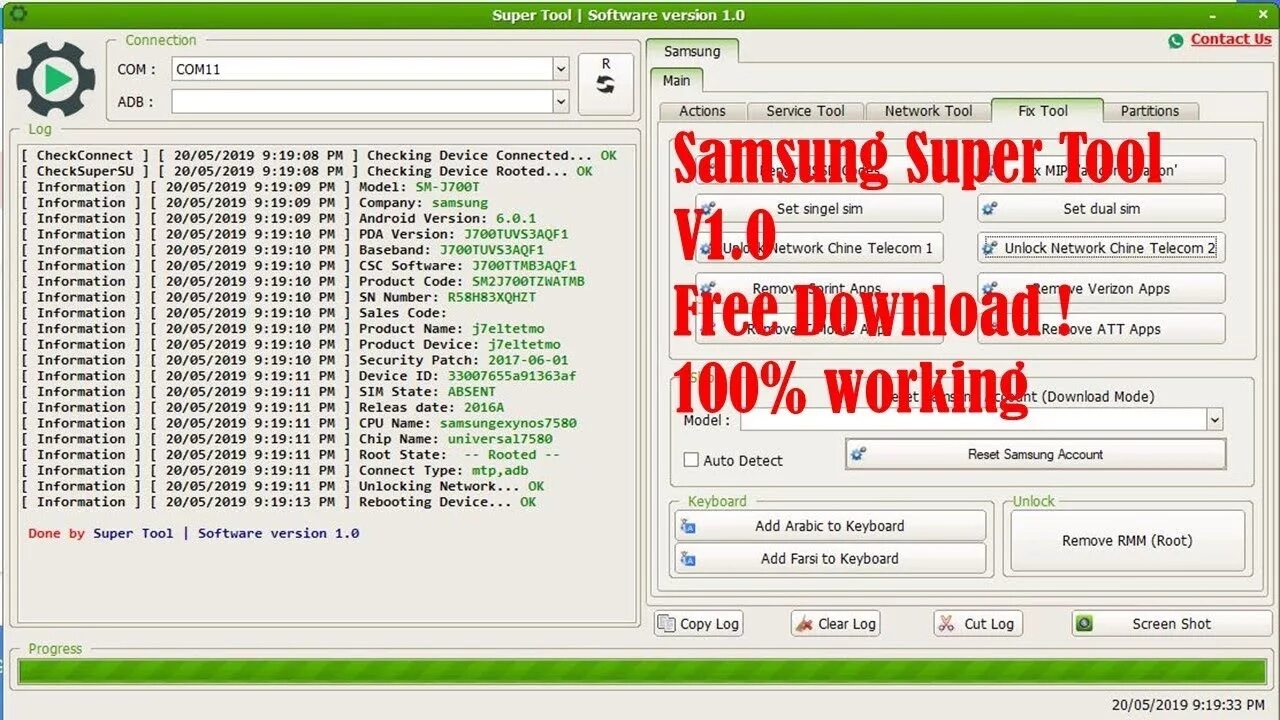Click the Clear Log button

[x=836, y=623]
